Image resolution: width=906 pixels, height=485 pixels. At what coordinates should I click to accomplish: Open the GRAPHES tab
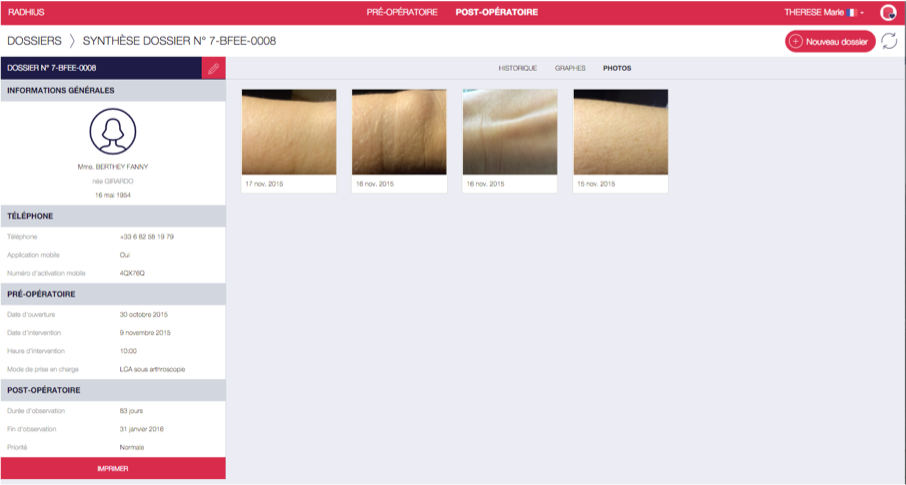(570, 68)
